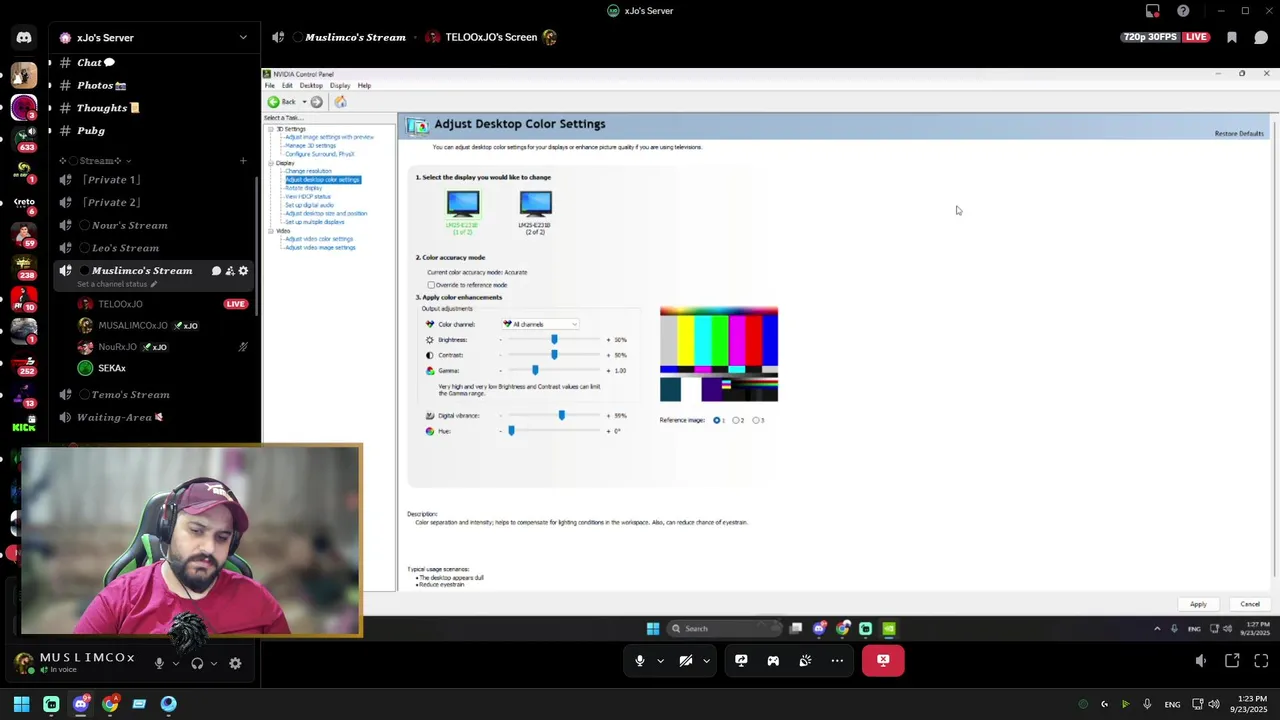The height and width of the screenshot is (720, 1280).
Task: Open Discord user settings gear
Action: pos(235,663)
